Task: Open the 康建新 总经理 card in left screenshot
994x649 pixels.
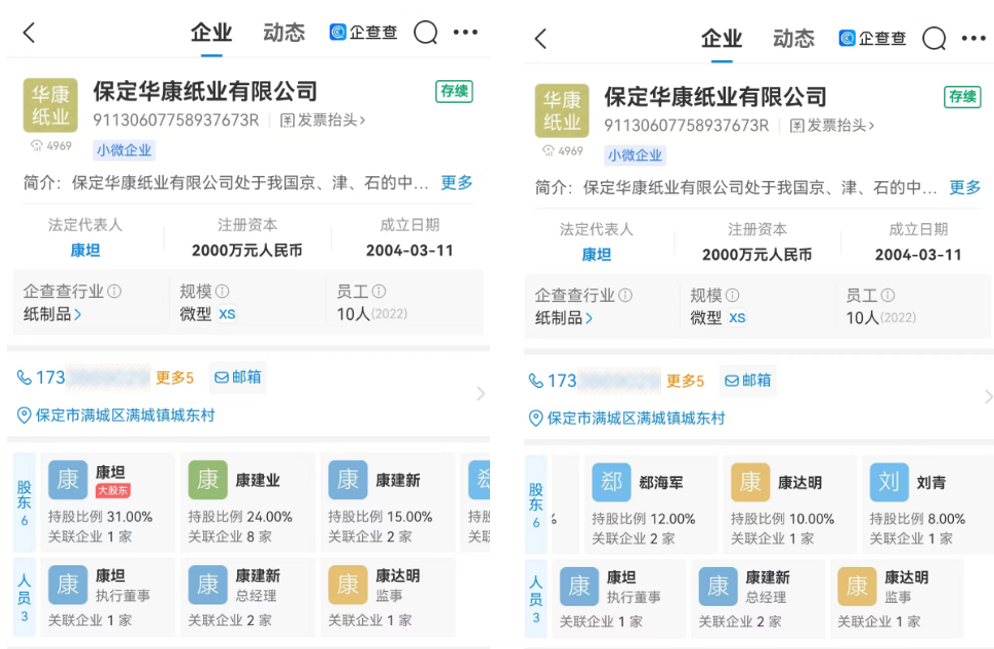Action: click(248, 597)
